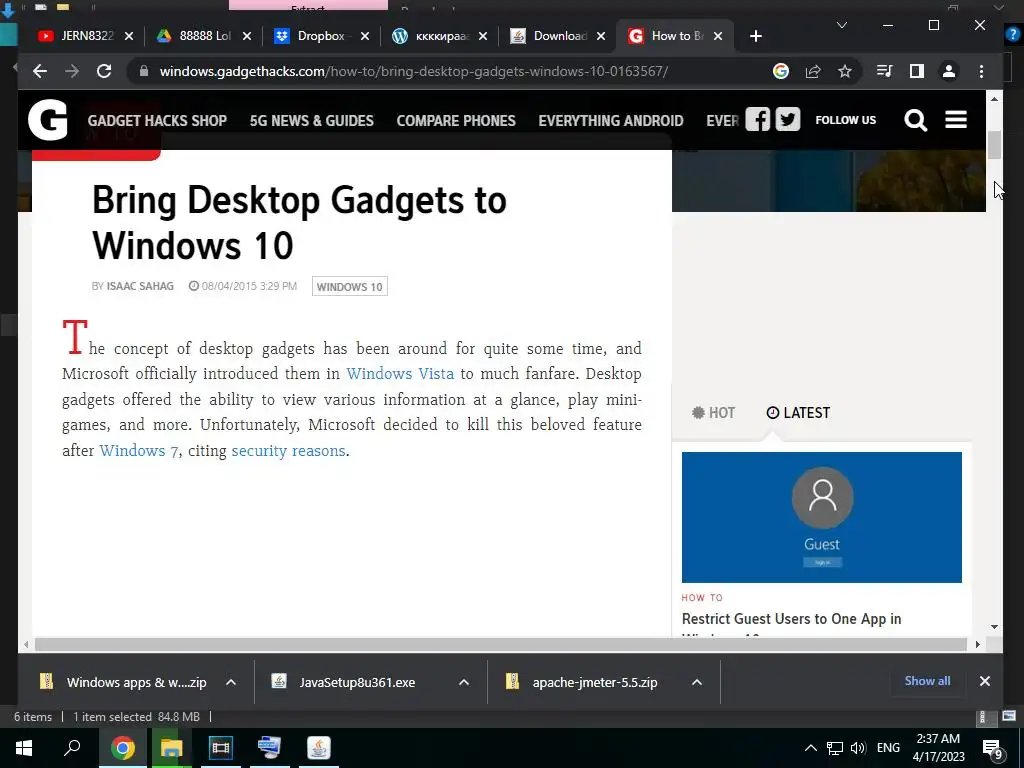Click the ENG language indicator
Viewport: 1024px width, 768px height.
[888, 748]
